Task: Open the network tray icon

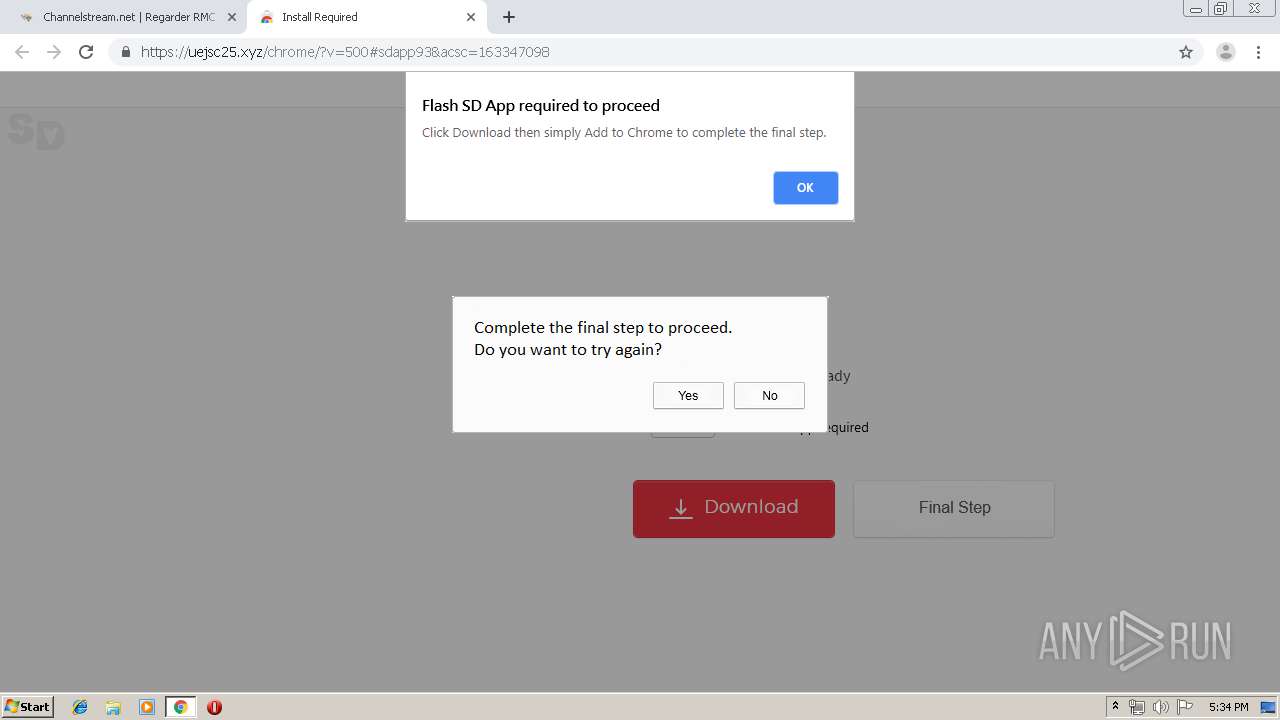Action: (1137, 707)
